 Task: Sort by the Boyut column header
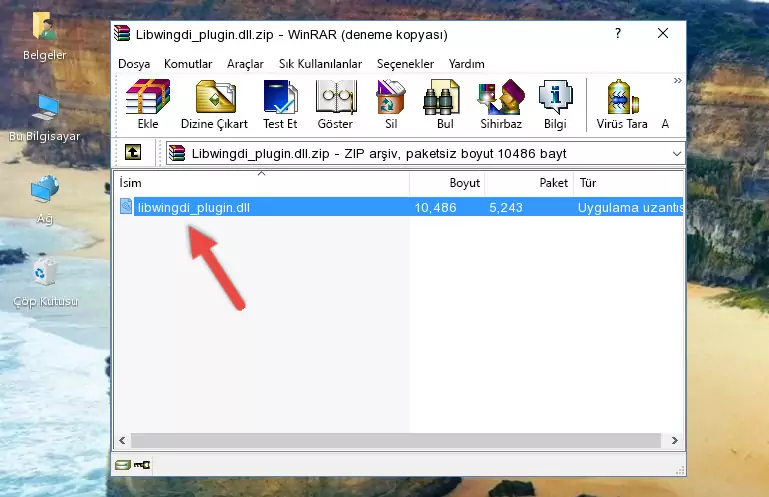click(447, 183)
